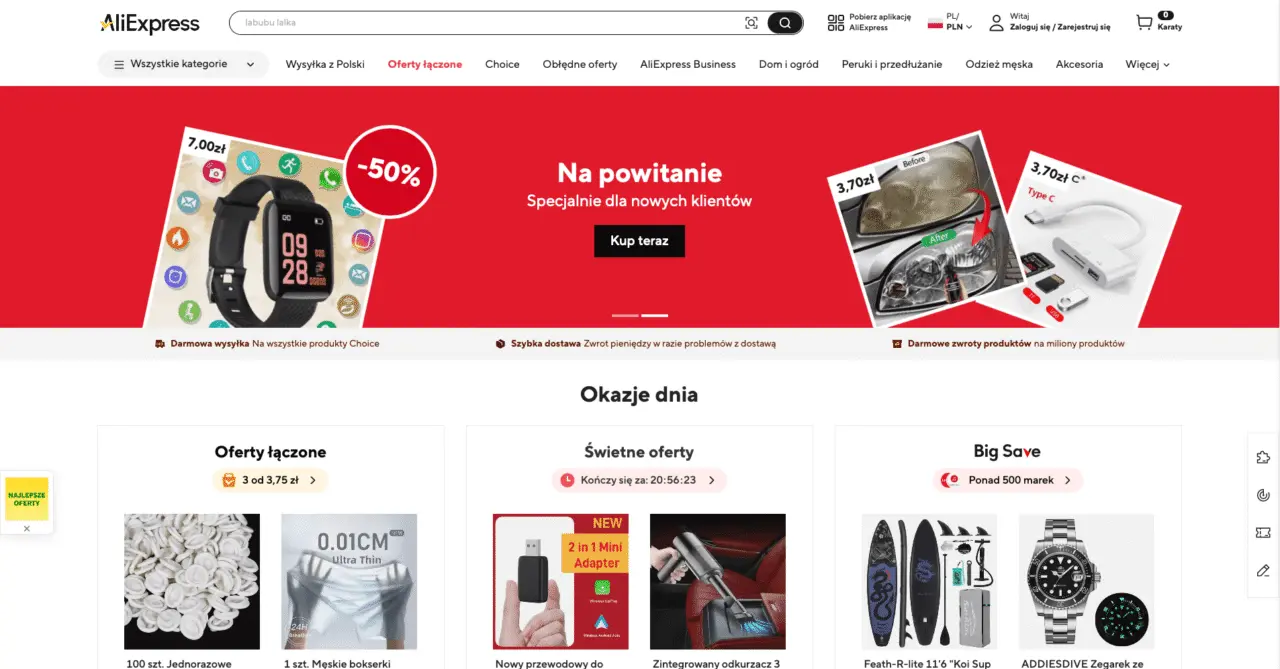Image resolution: width=1280 pixels, height=669 pixels.
Task: Click the user account profile icon
Action: tap(996, 23)
